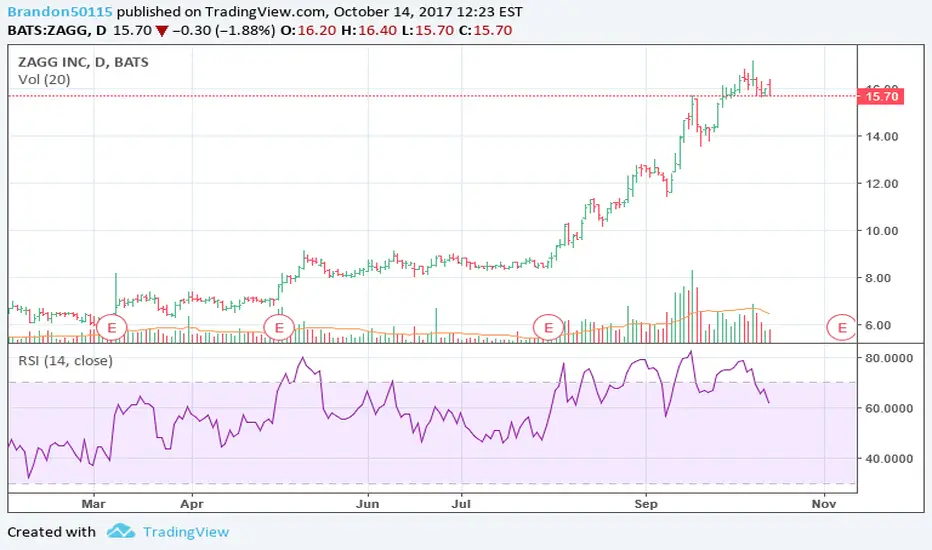
Task: Open the Brandon50115 author link
Action: point(59,12)
